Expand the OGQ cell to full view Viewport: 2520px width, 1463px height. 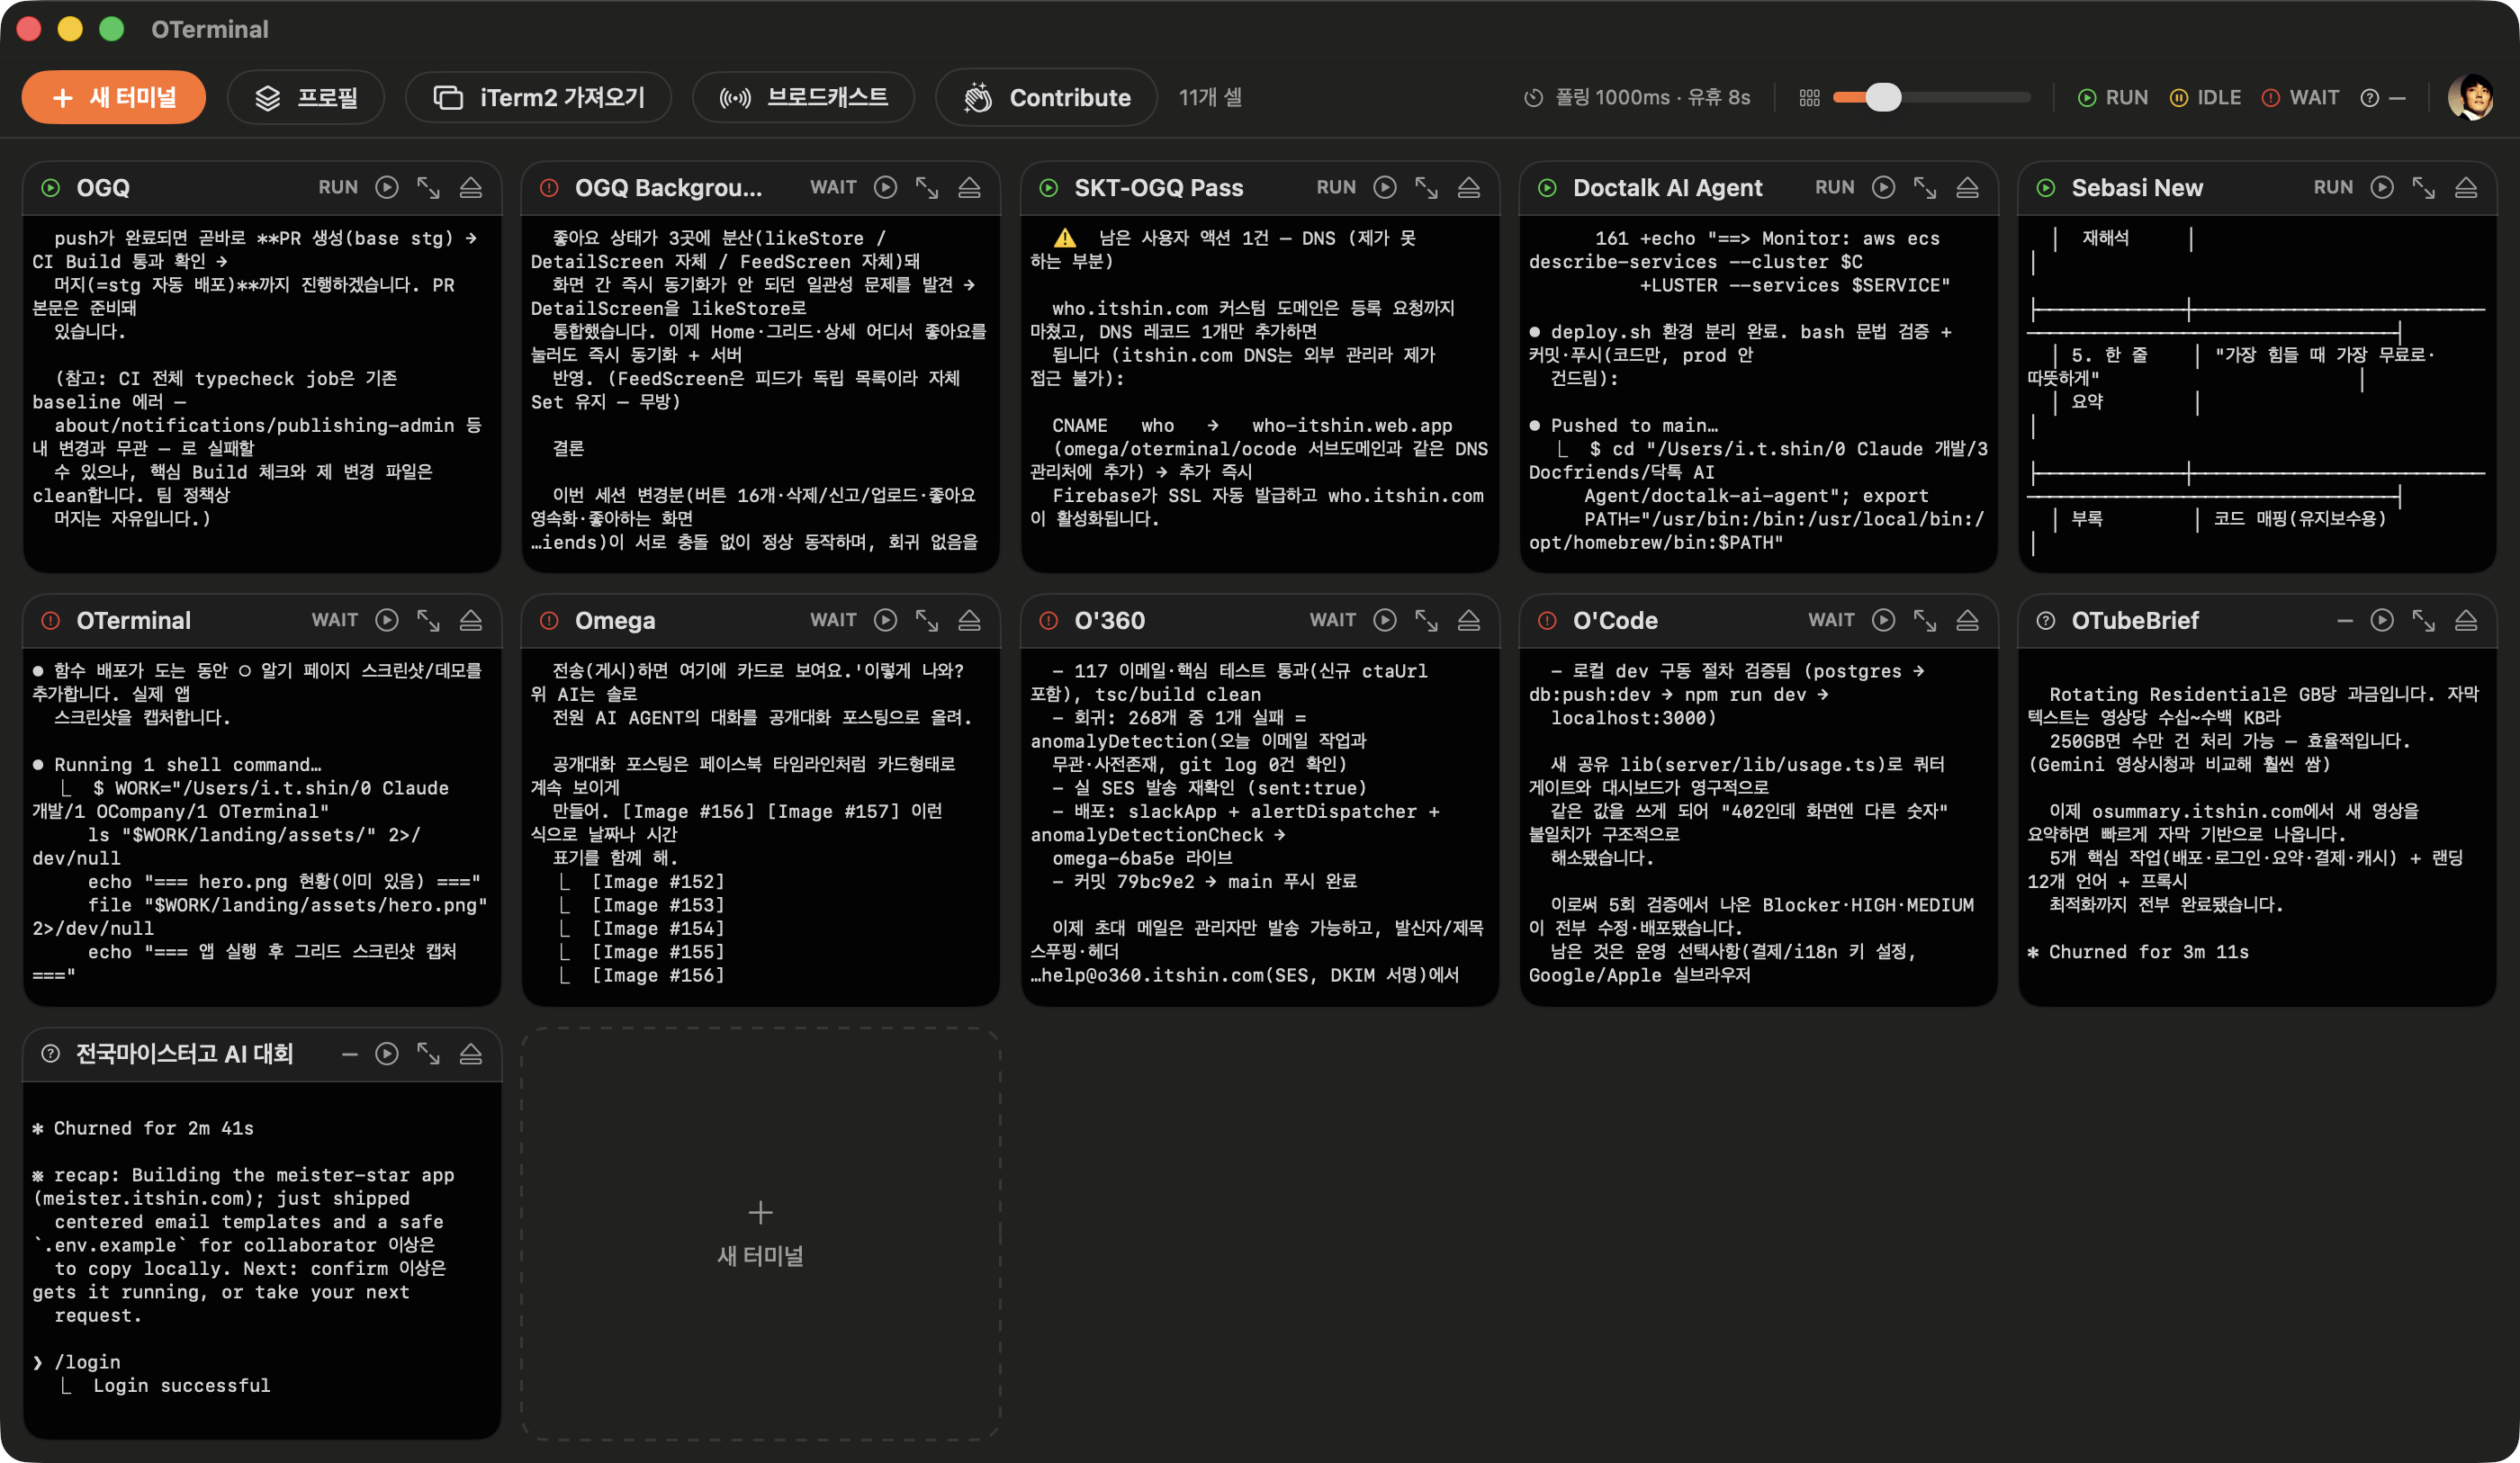429,187
